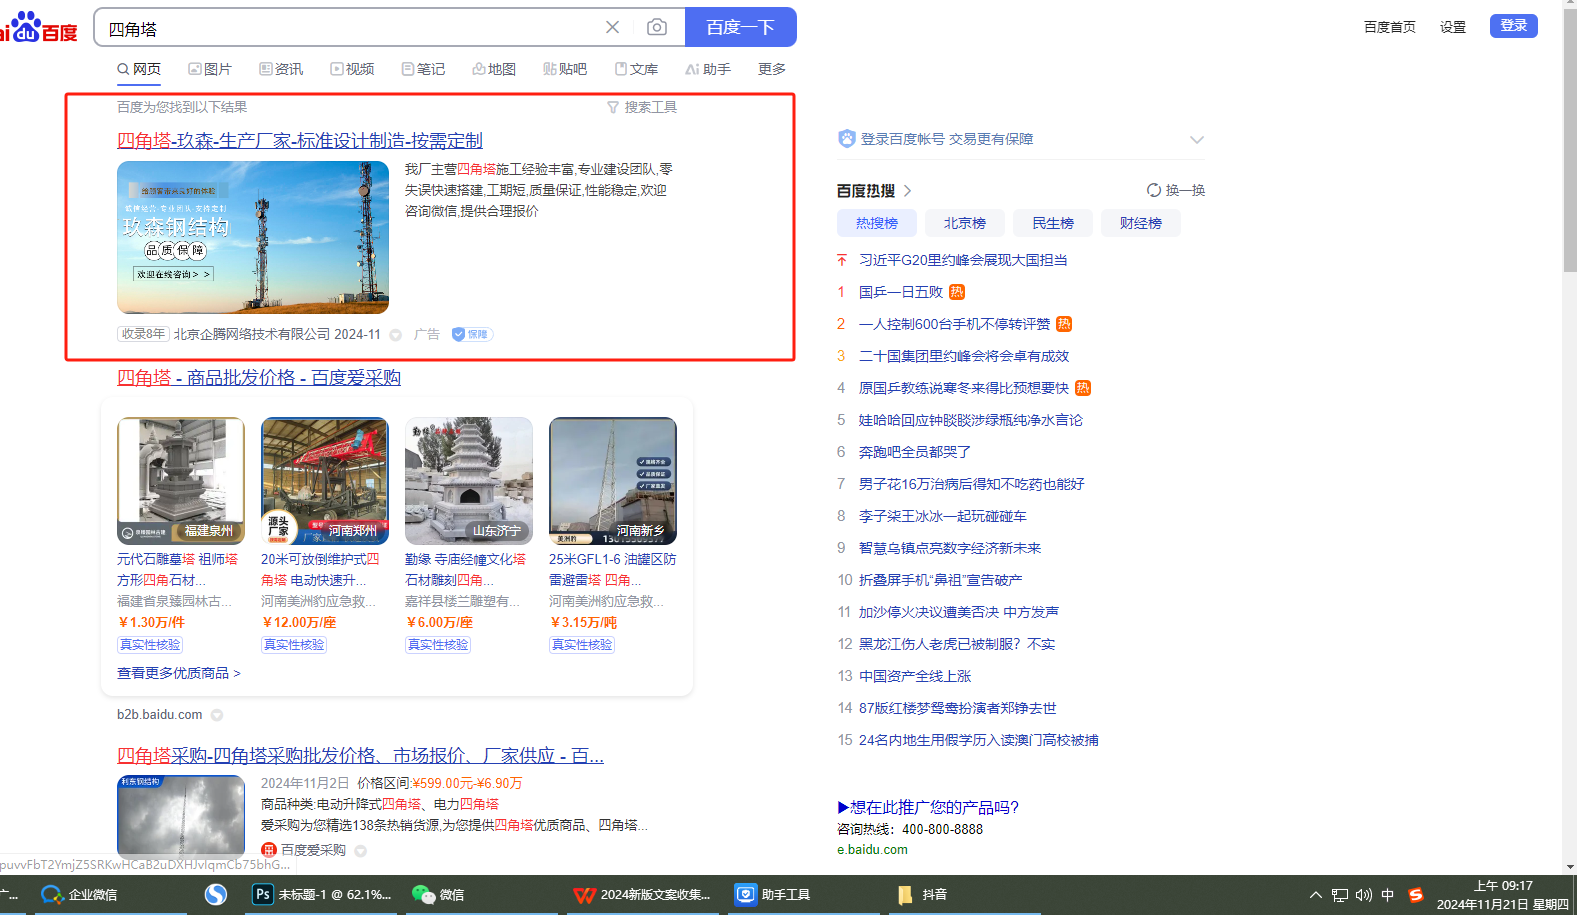Open 搜索工具 filter

[642, 107]
